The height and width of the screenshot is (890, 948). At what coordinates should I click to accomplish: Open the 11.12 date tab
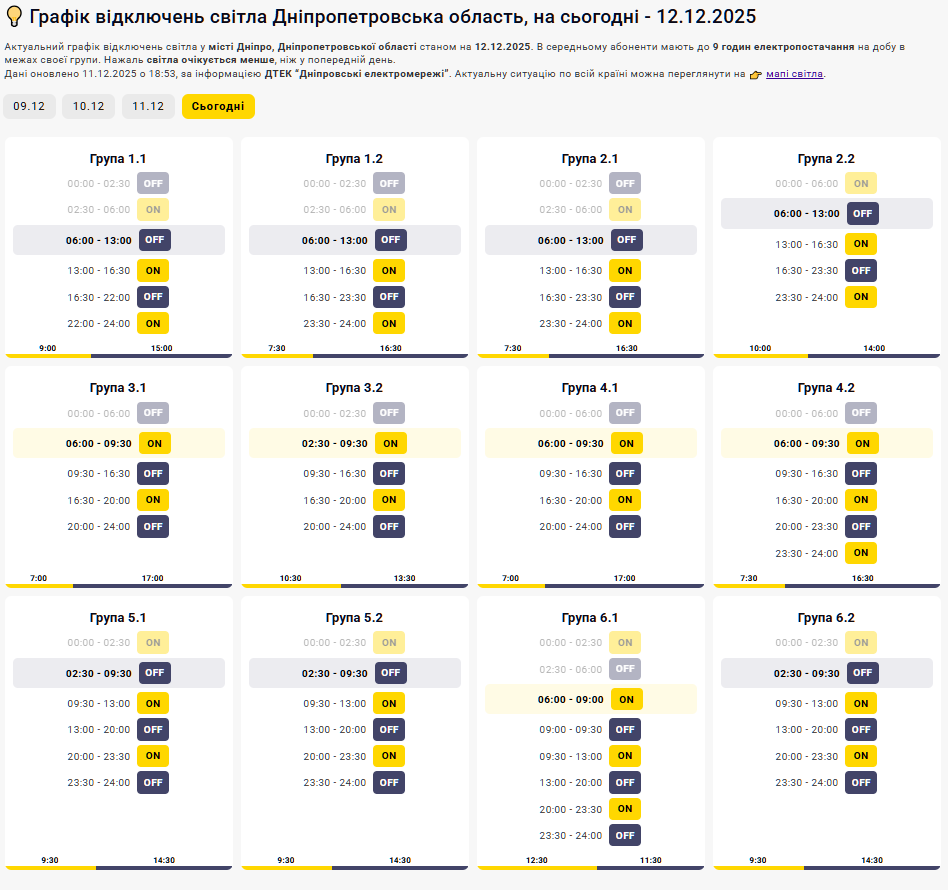(148, 106)
